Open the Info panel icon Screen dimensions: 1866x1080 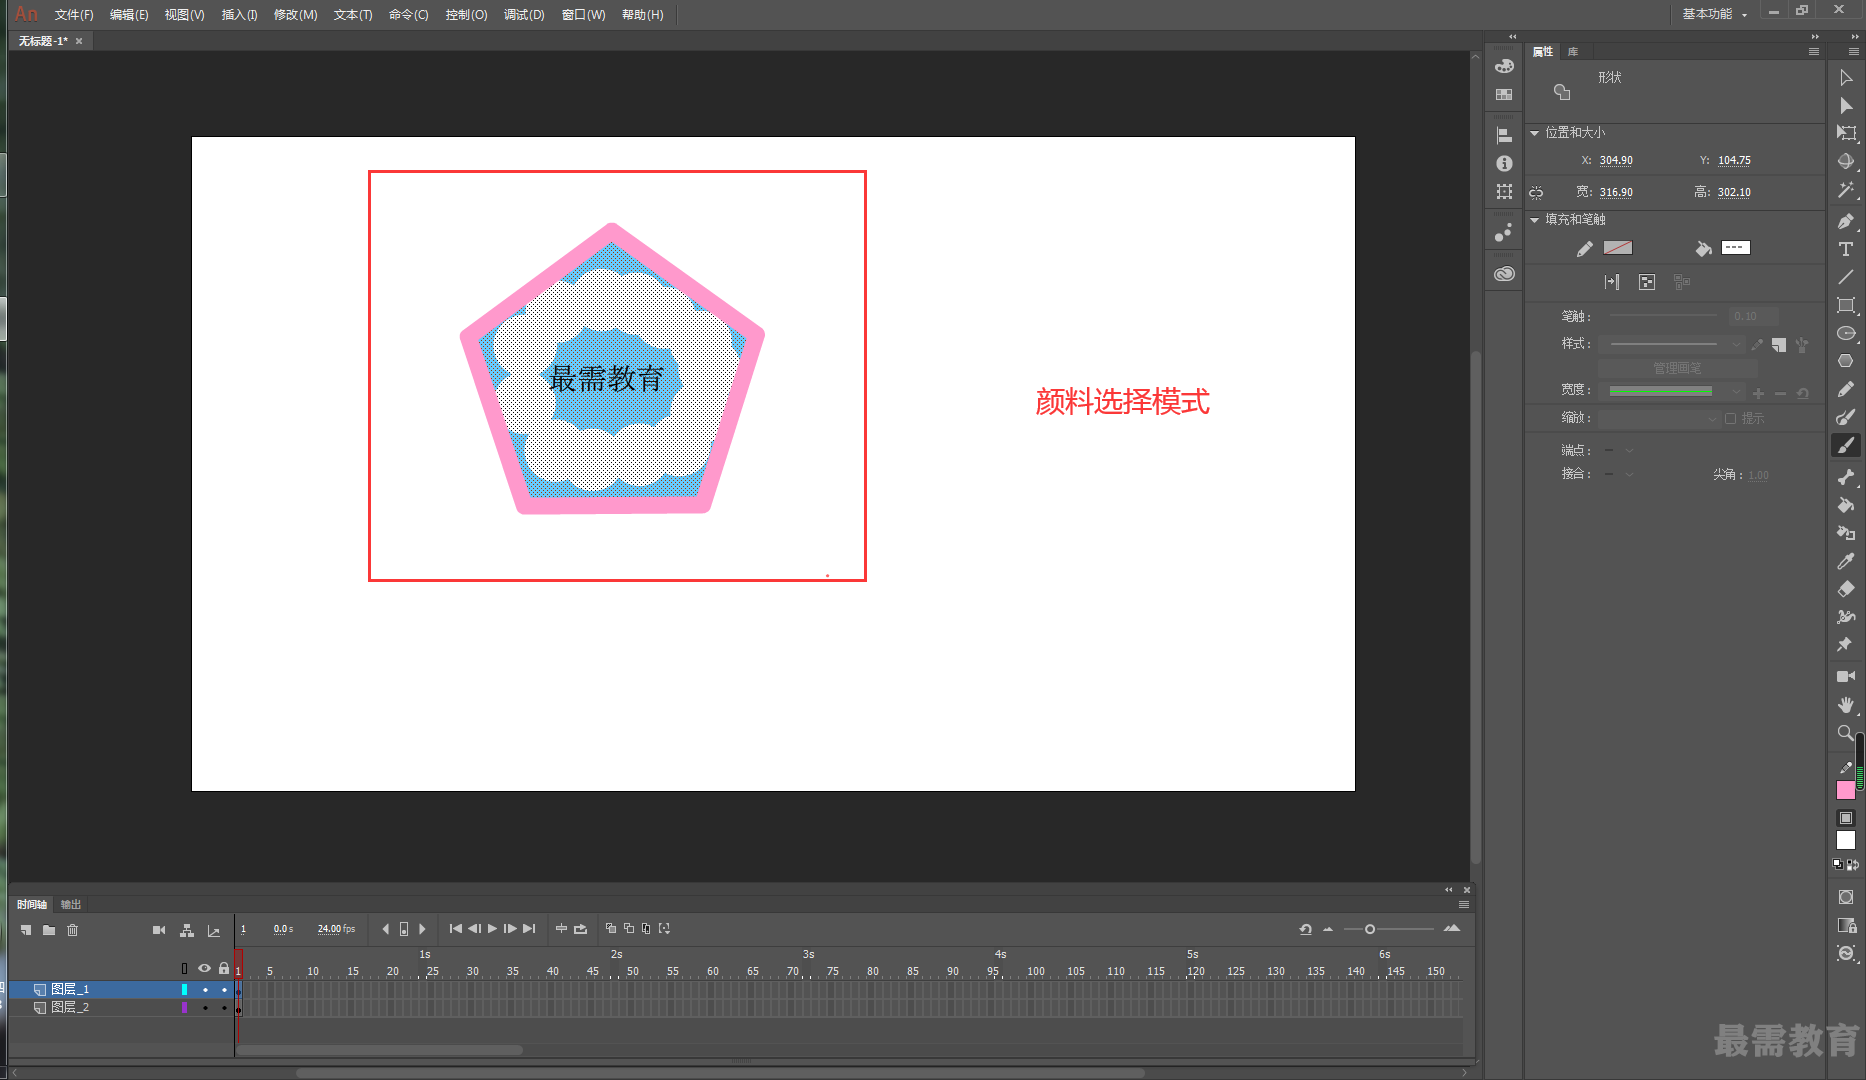(x=1504, y=163)
